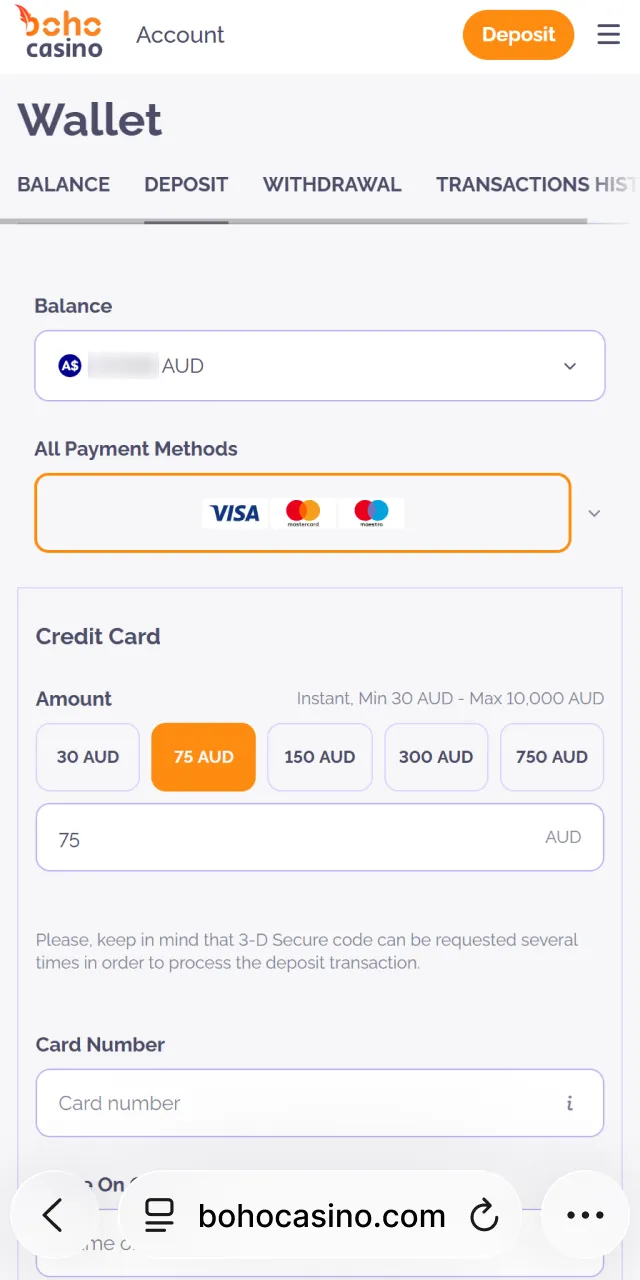Screen dimensions: 640x1280
Task: Open the hamburger menu
Action: click(609, 35)
